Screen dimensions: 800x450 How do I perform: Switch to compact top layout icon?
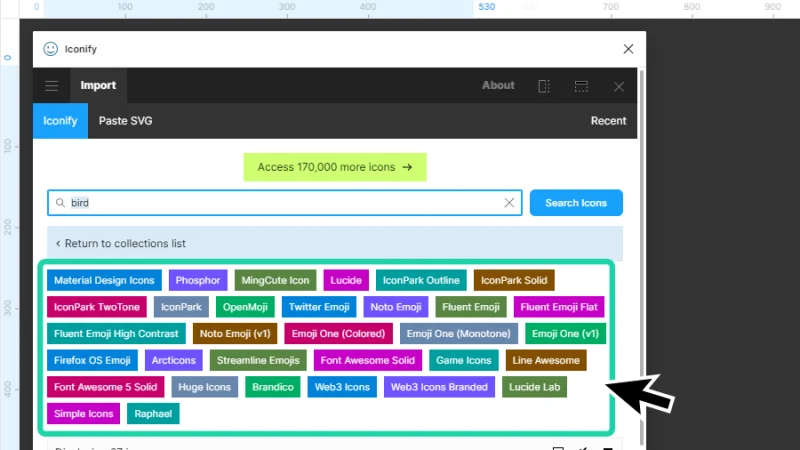tap(581, 86)
